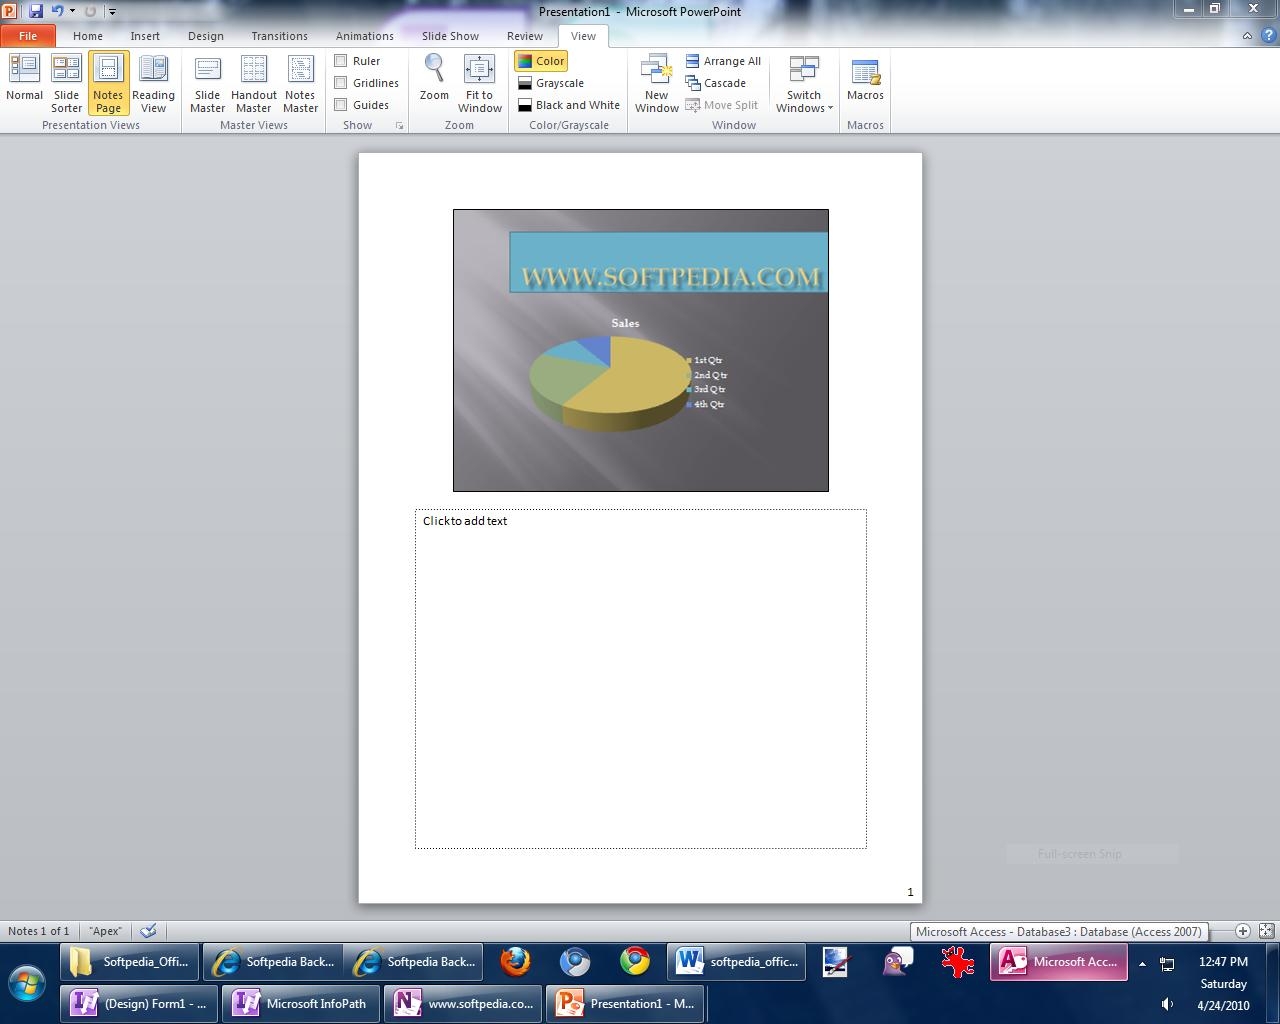Fit the slide to window

[479, 82]
